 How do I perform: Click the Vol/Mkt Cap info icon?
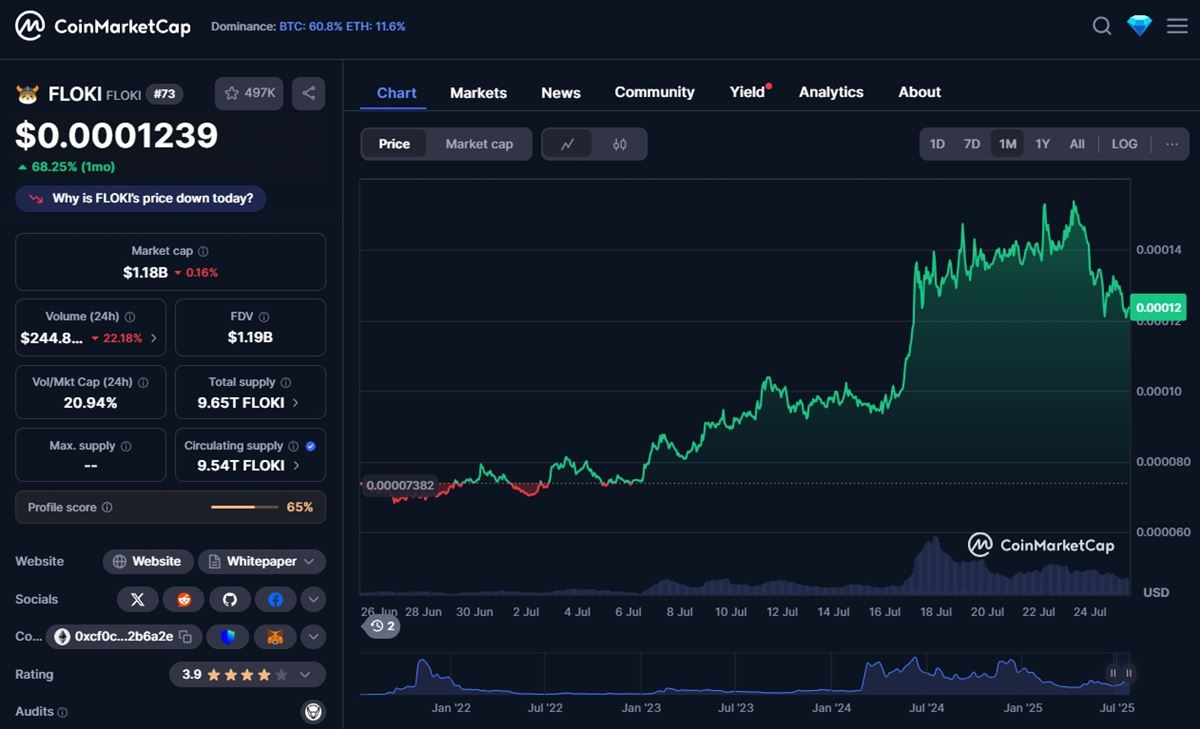click(x=143, y=382)
